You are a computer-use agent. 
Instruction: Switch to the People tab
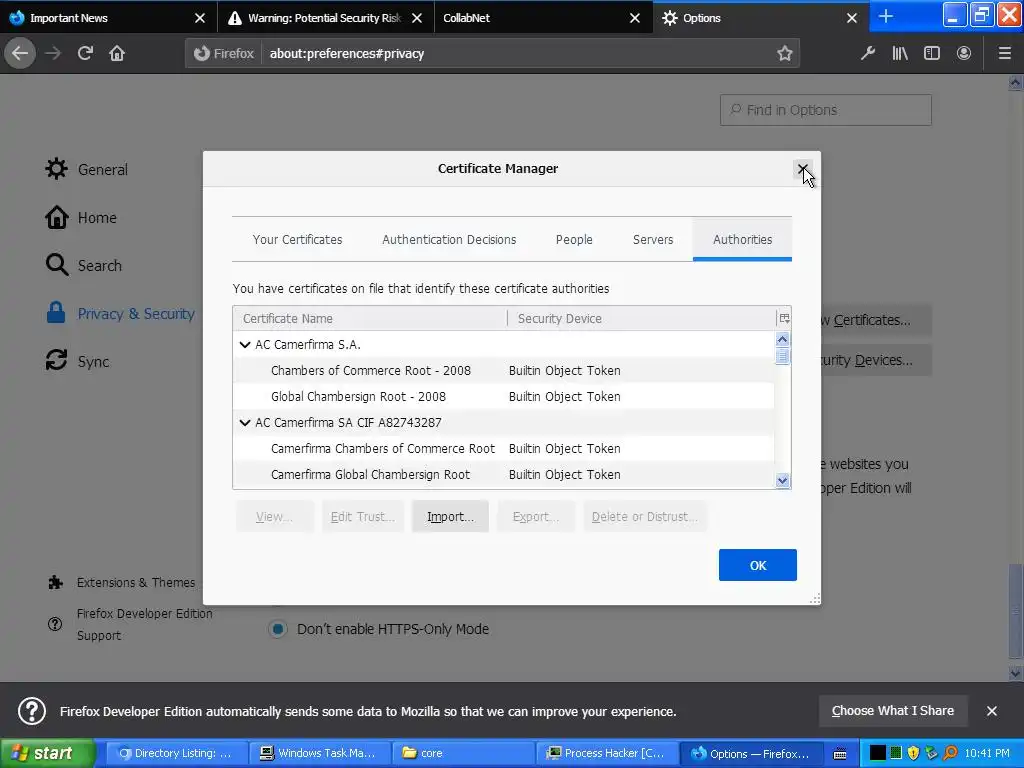click(574, 240)
